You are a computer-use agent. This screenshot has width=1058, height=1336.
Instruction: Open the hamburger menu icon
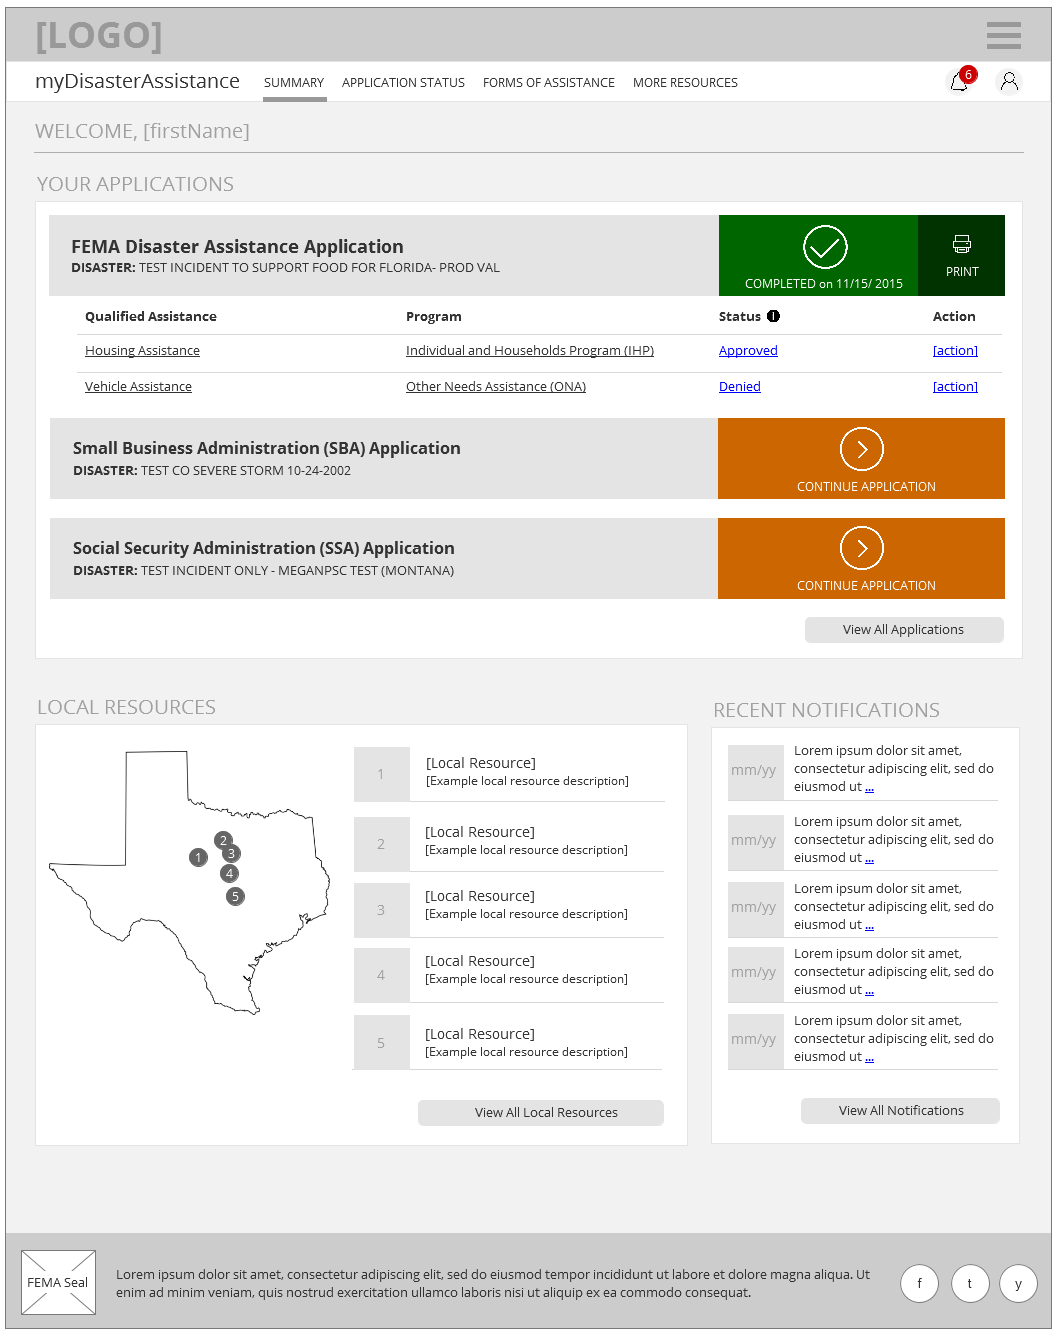tap(1003, 35)
